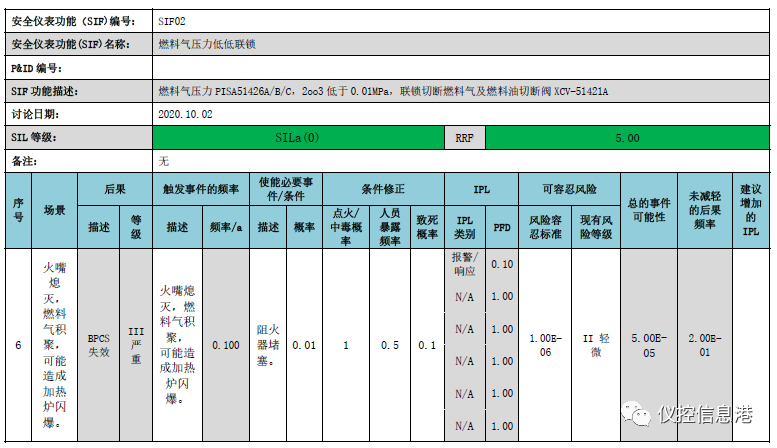Viewport: 777px width, 448px height.
Task: Click the '未减轻的后果频率' column header
Action: (705, 211)
